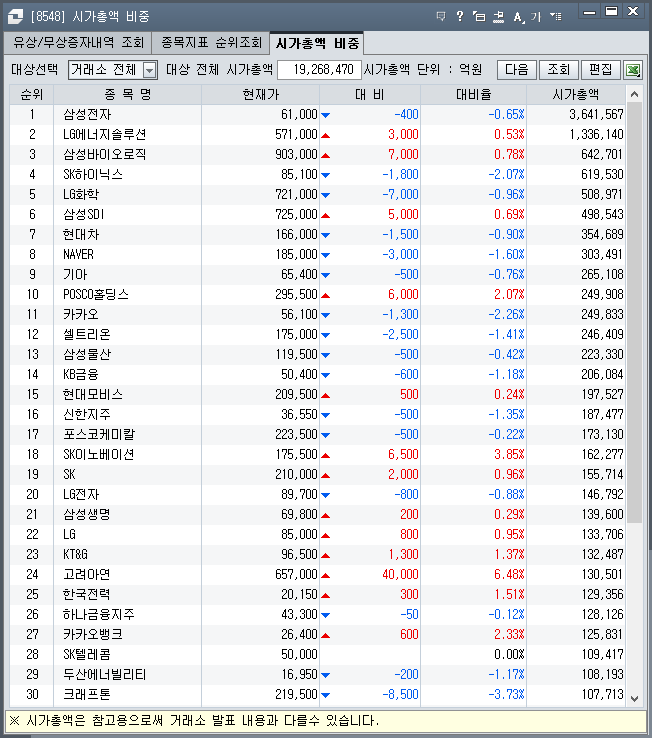This screenshot has height=738, width=652.
Task: Maximize the 시가총액 비중 window
Action: point(612,12)
